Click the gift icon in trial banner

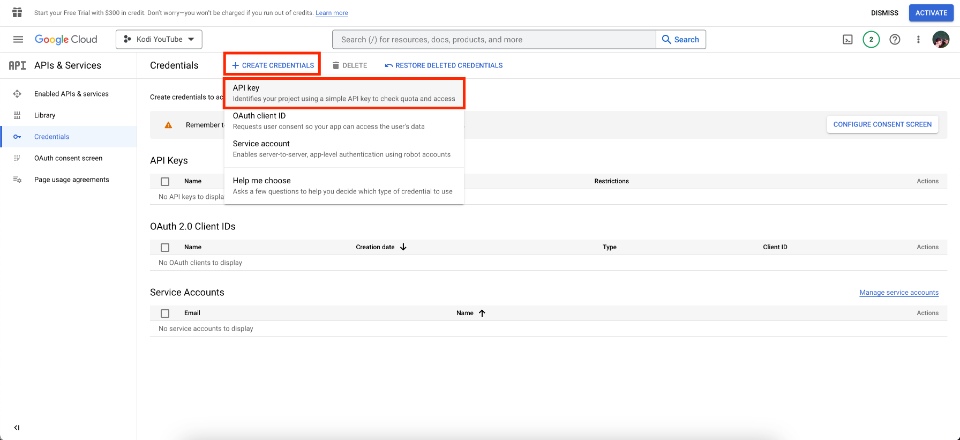point(17,12)
